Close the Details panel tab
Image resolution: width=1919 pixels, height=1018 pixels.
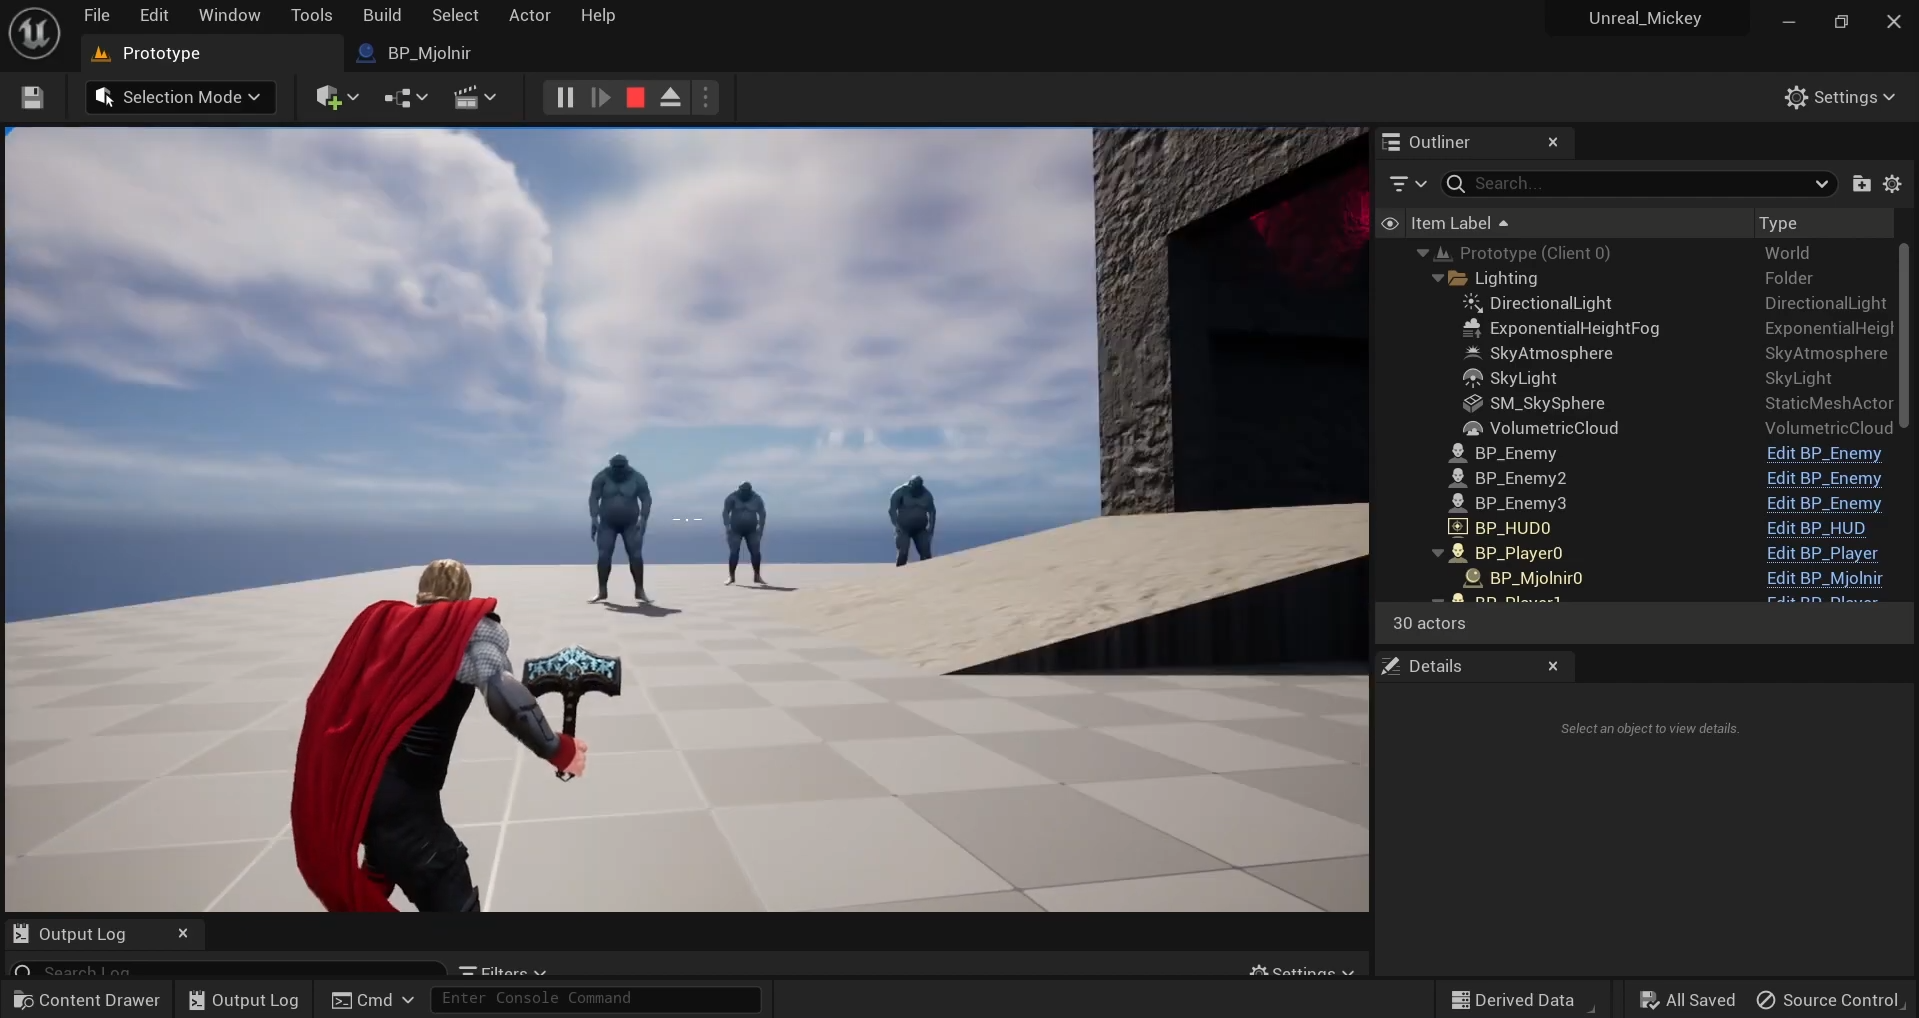(x=1553, y=666)
